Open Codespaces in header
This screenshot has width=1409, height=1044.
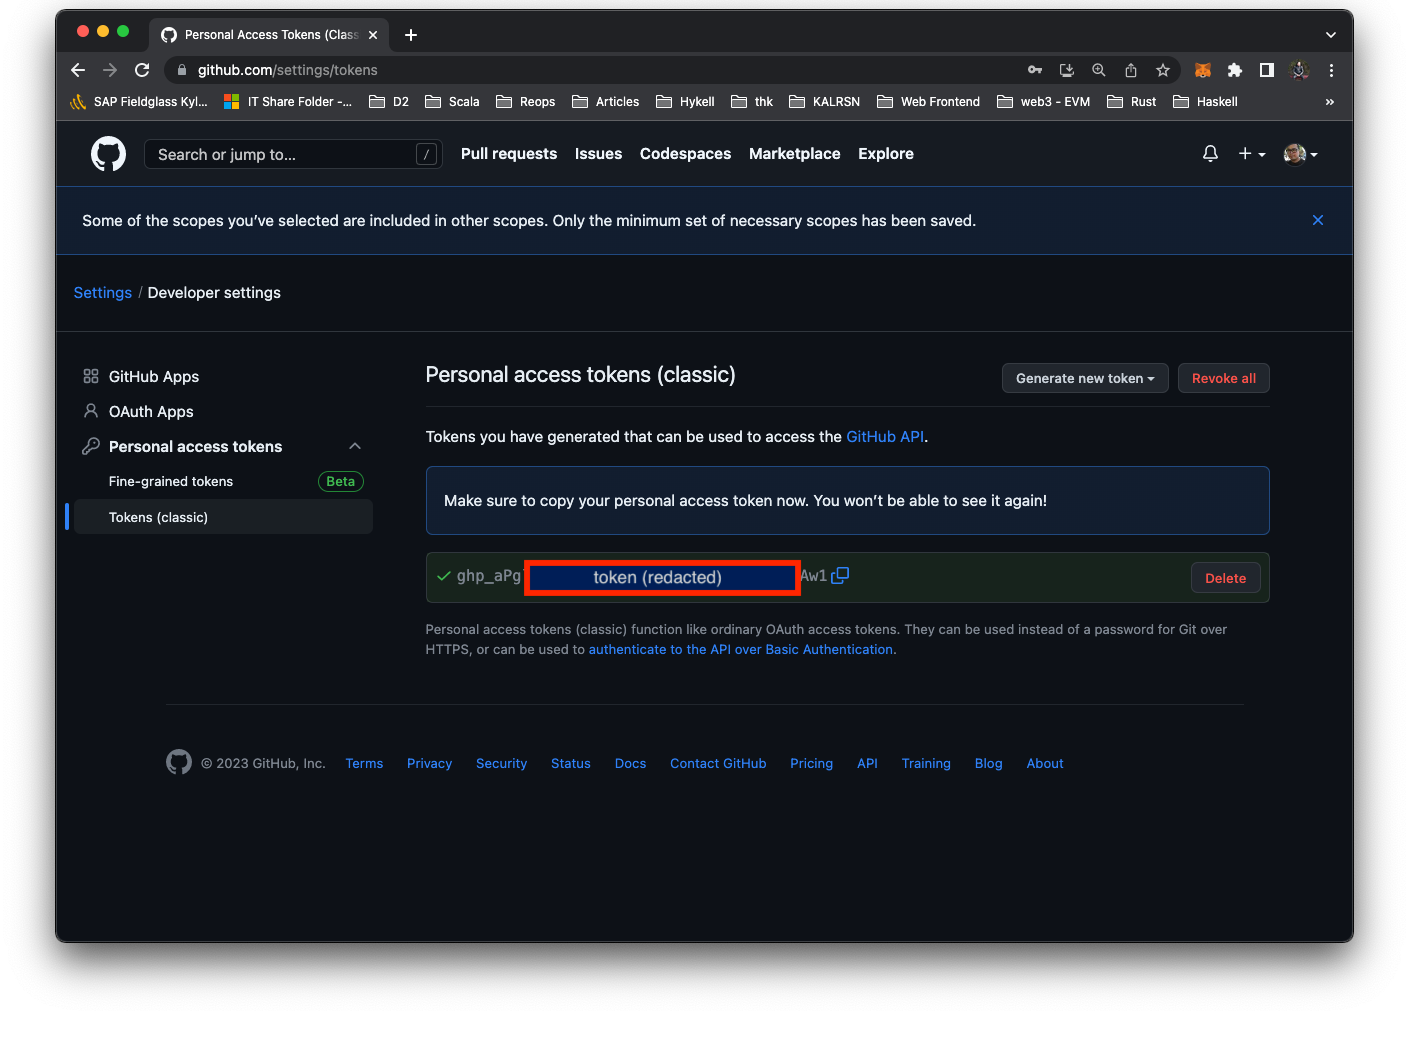coord(685,154)
